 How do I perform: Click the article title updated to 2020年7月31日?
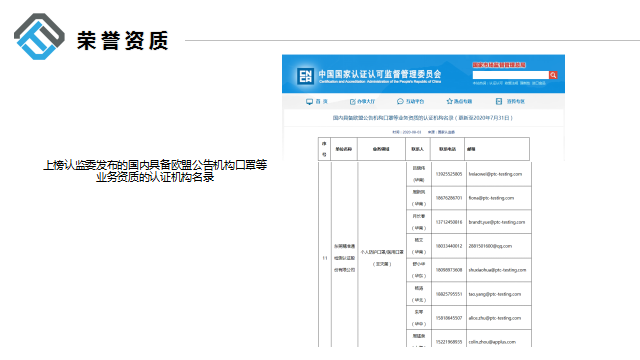(x=422, y=118)
